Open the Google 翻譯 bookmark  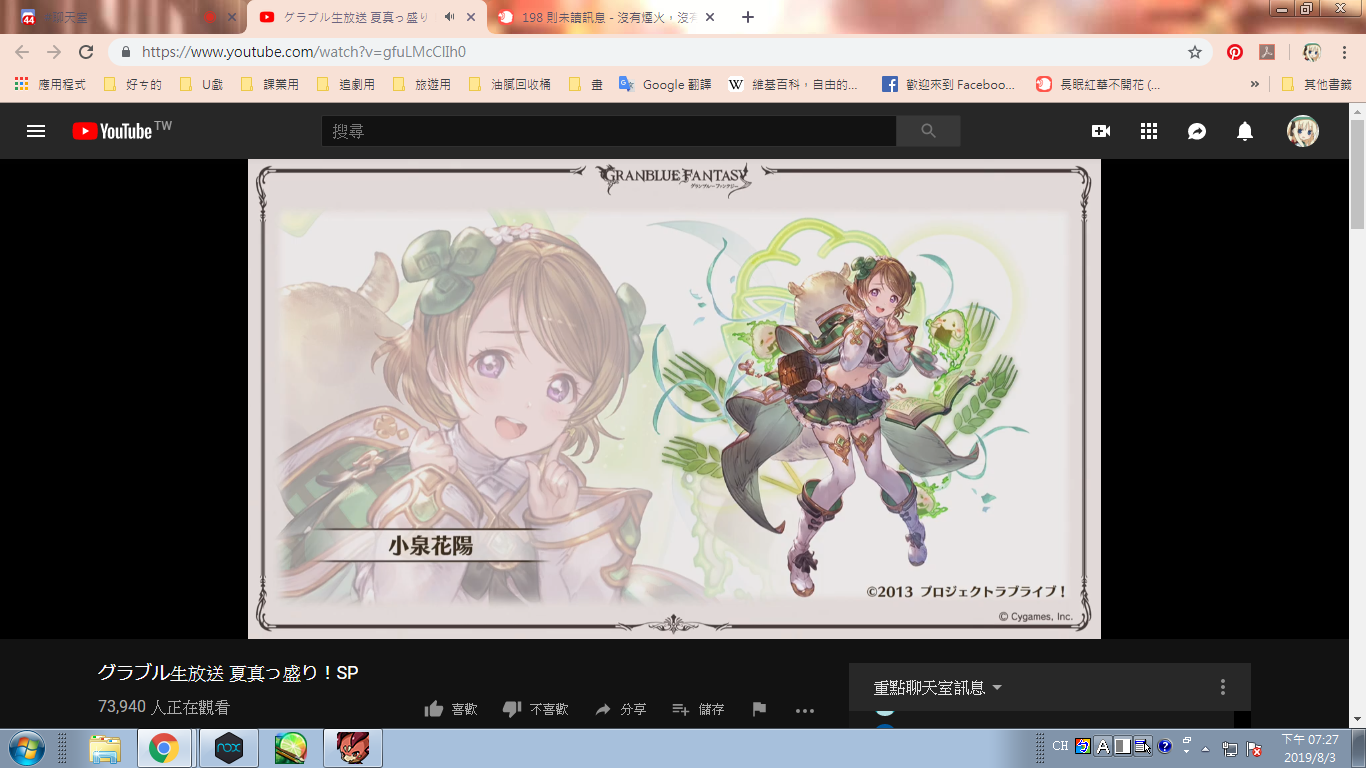click(665, 84)
